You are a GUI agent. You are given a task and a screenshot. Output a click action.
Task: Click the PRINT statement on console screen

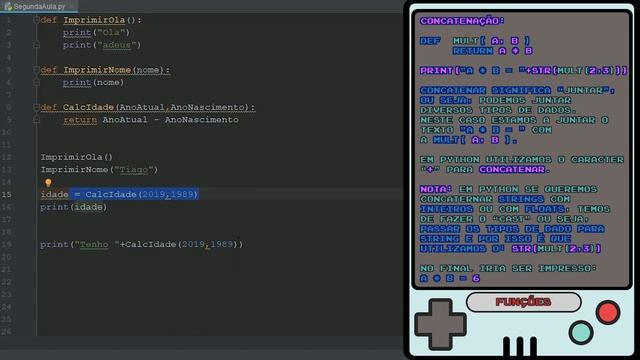[x=523, y=70]
